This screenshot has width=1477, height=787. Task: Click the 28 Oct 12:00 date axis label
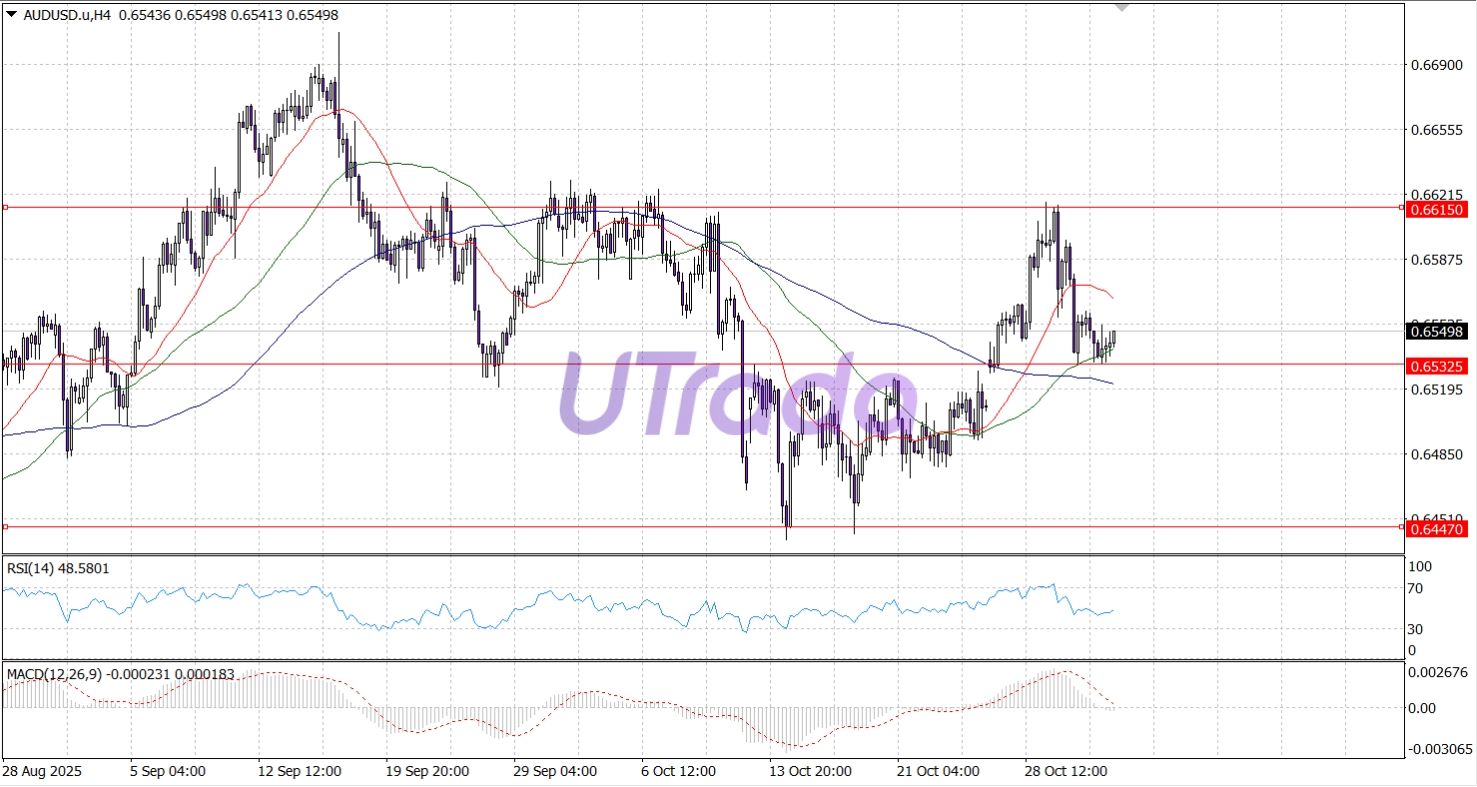tap(1066, 771)
